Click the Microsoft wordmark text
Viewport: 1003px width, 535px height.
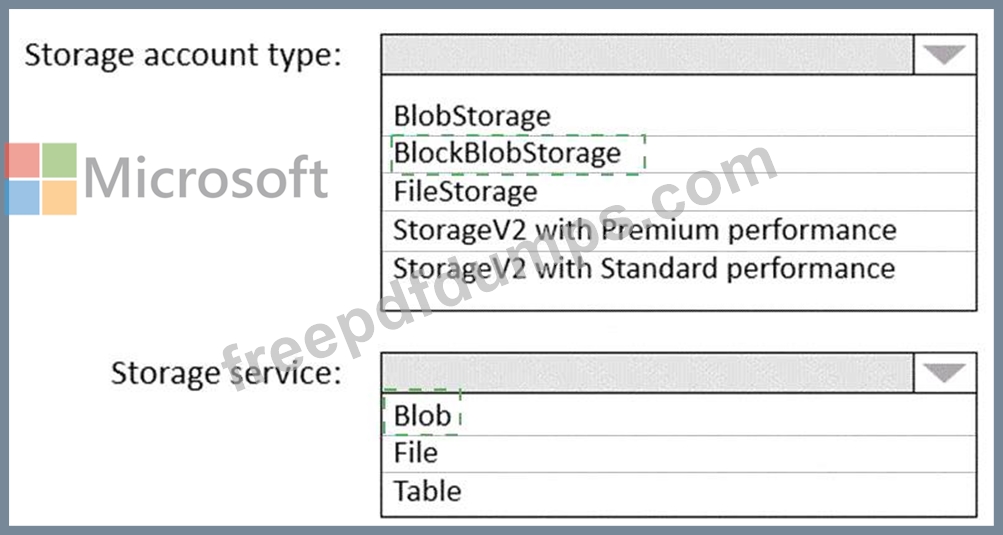(x=205, y=179)
